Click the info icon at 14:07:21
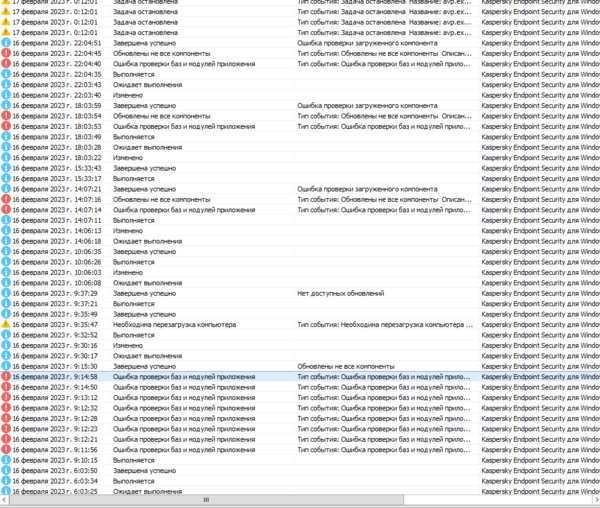This screenshot has height=508, width=600. 6,189
